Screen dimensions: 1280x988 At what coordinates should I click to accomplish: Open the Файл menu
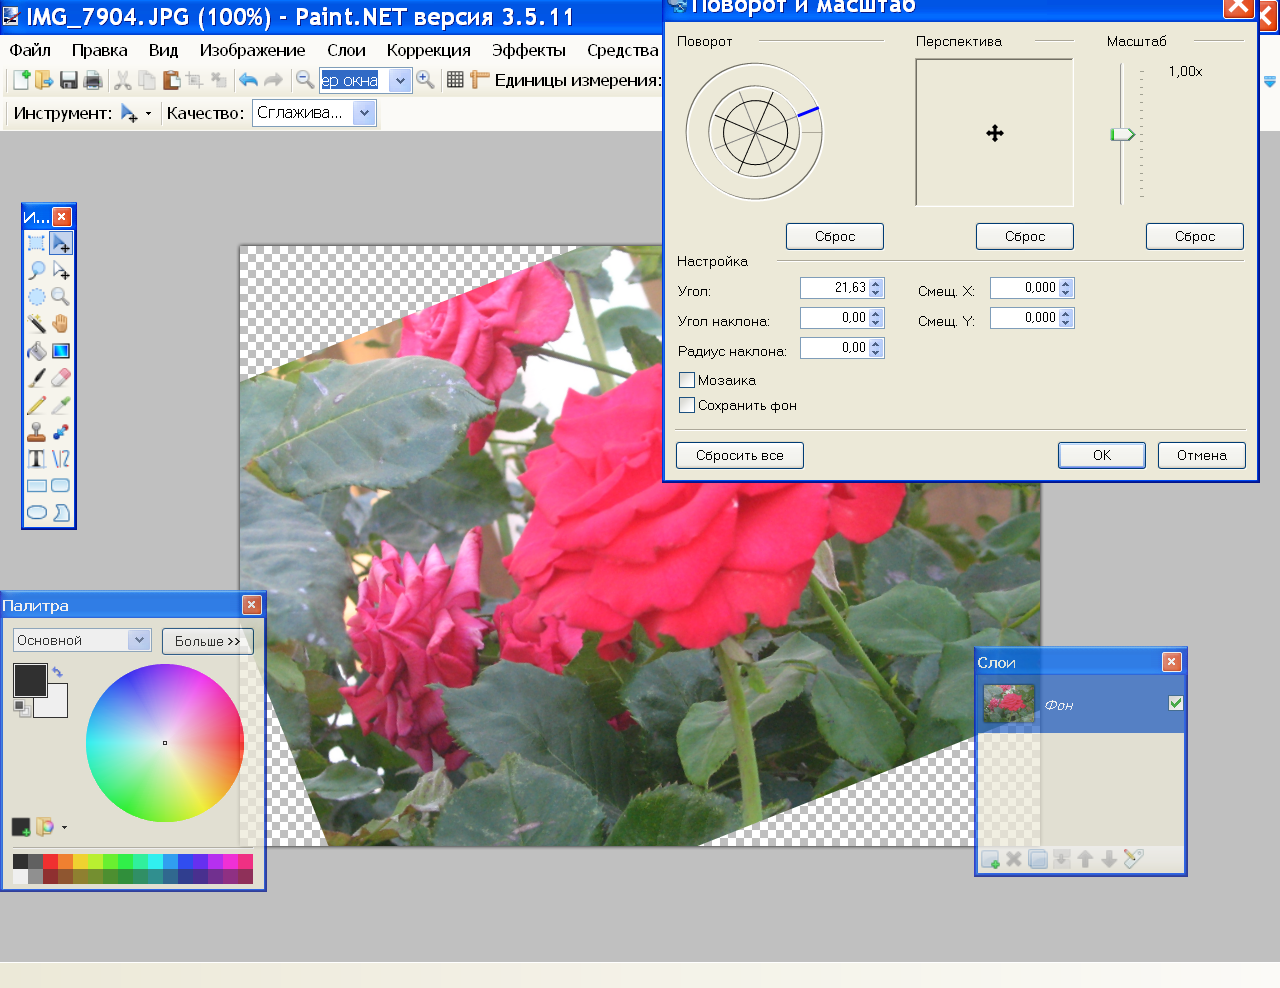[30, 50]
